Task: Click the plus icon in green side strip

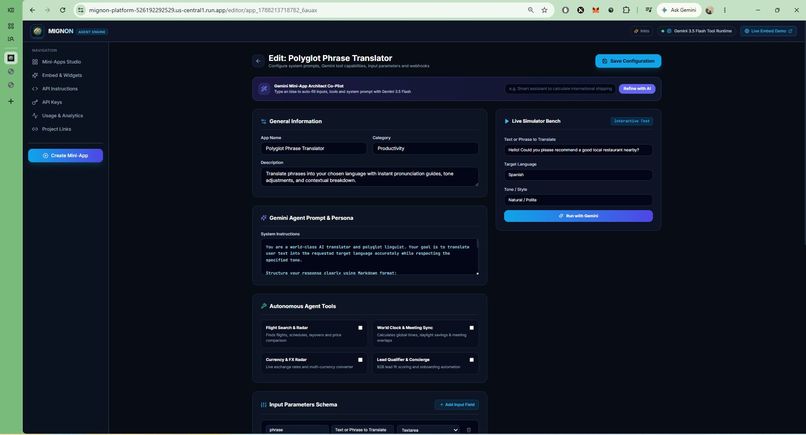Action: (11, 101)
